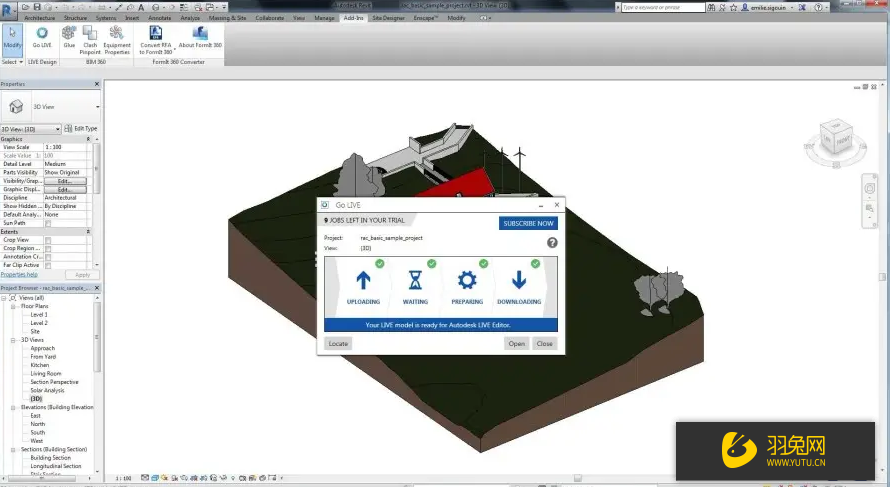Screen dimensions: 893x487
Task: Open the Site Designer ribbon tab
Action: (388, 18)
